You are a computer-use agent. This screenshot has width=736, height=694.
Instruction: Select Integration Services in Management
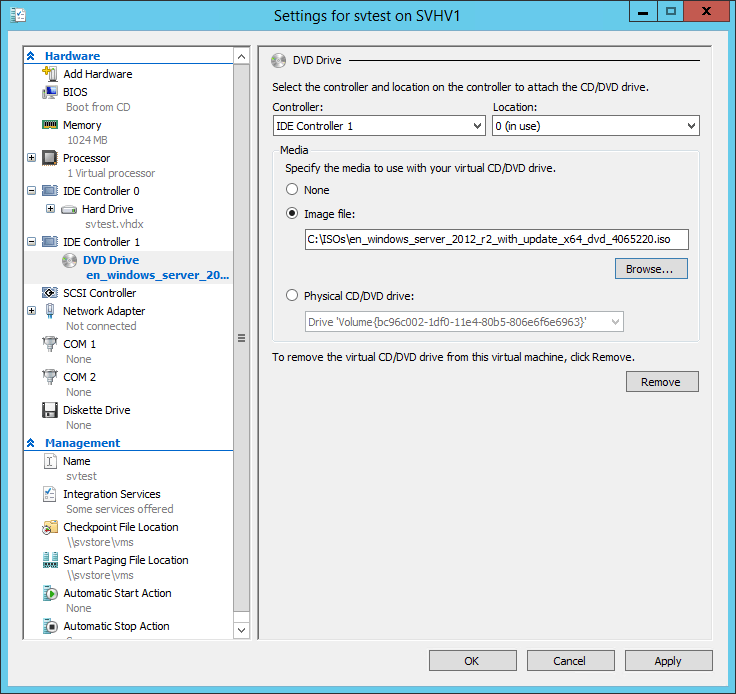pyautogui.click(x=112, y=494)
